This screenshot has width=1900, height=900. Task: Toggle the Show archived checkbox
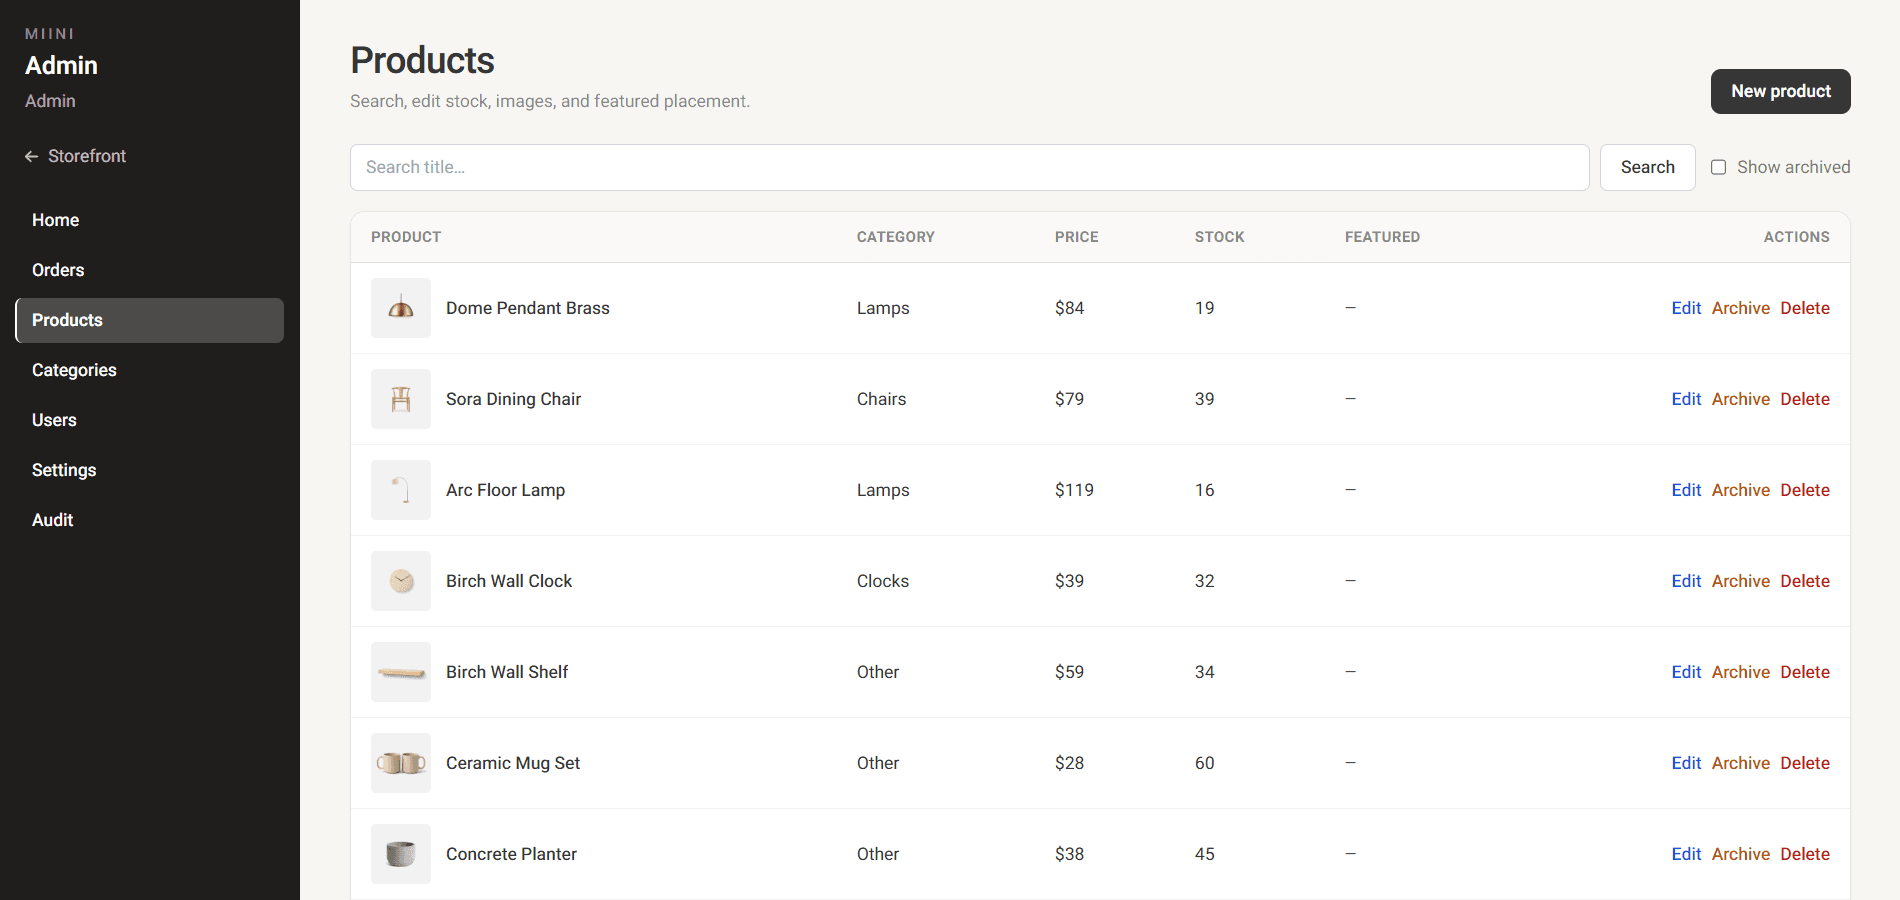pyautogui.click(x=1718, y=167)
